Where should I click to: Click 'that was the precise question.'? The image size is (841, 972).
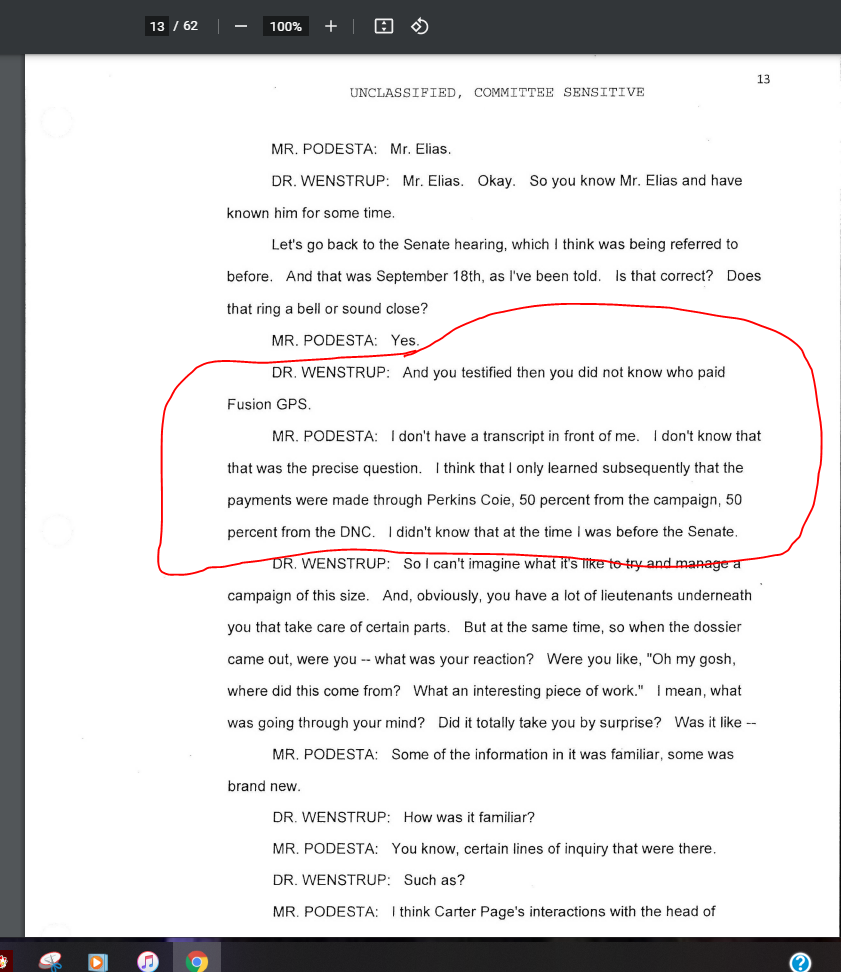point(324,468)
